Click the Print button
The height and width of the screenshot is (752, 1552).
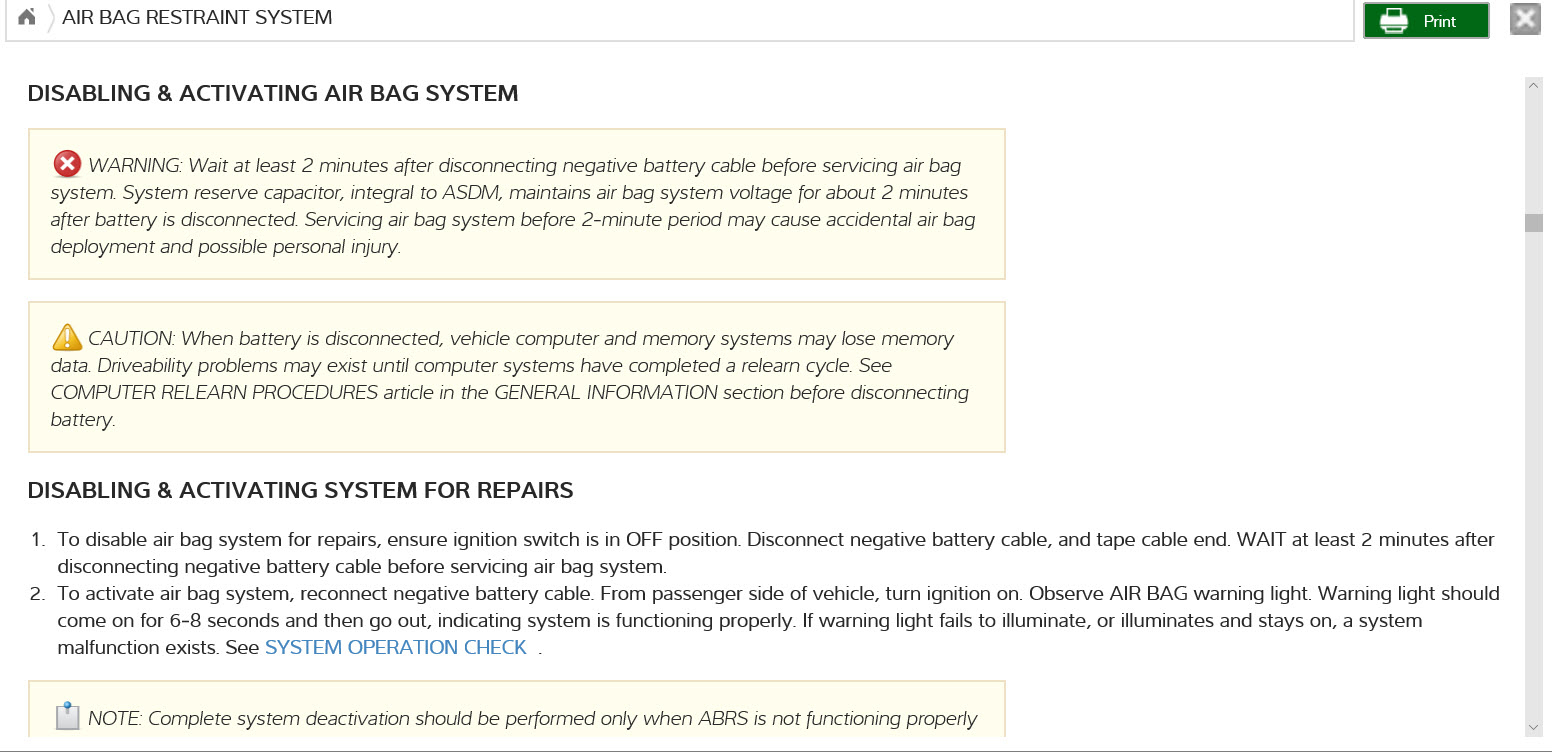[x=1425, y=21]
